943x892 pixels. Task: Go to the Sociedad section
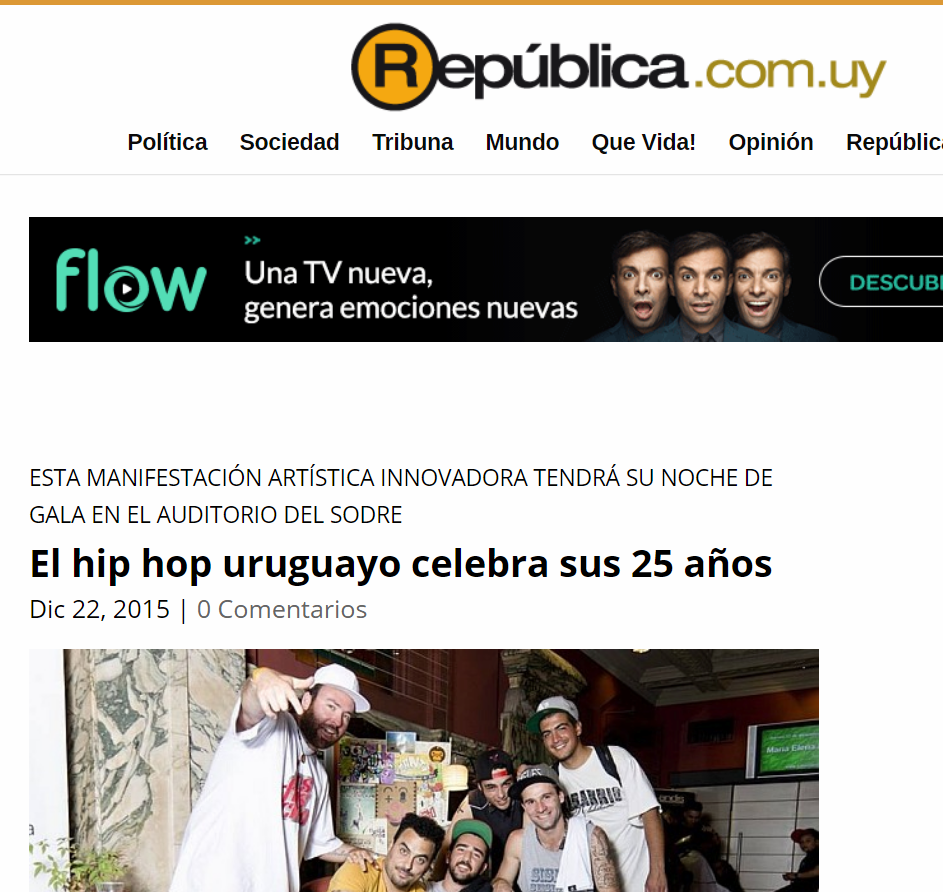coord(289,143)
